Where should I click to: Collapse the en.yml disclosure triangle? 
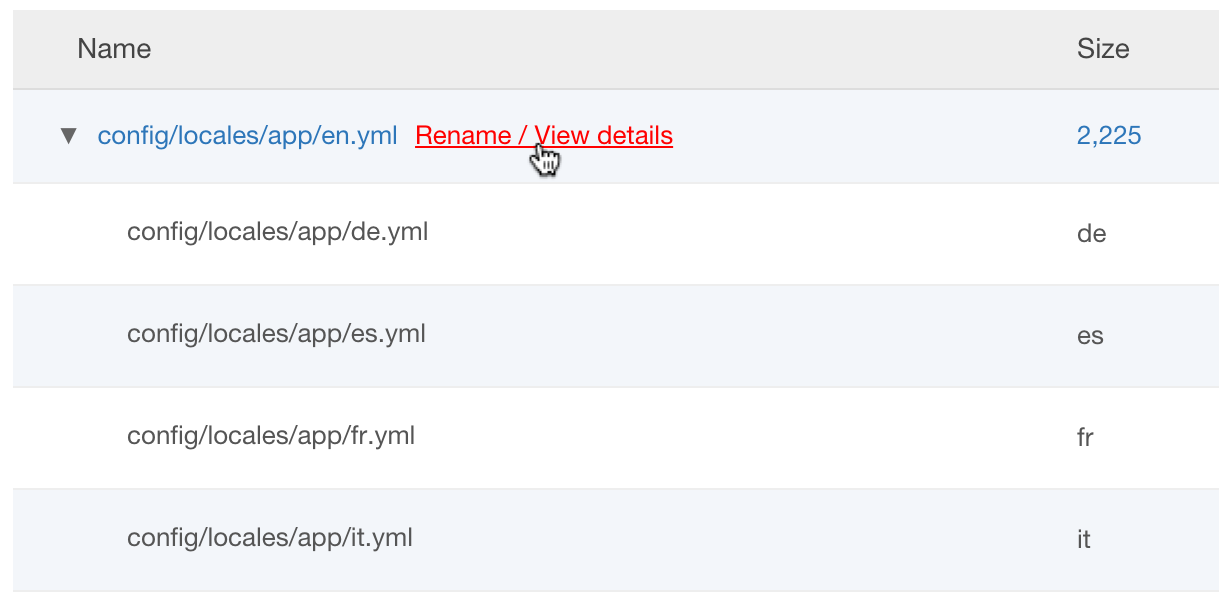pyautogui.click(x=68, y=135)
